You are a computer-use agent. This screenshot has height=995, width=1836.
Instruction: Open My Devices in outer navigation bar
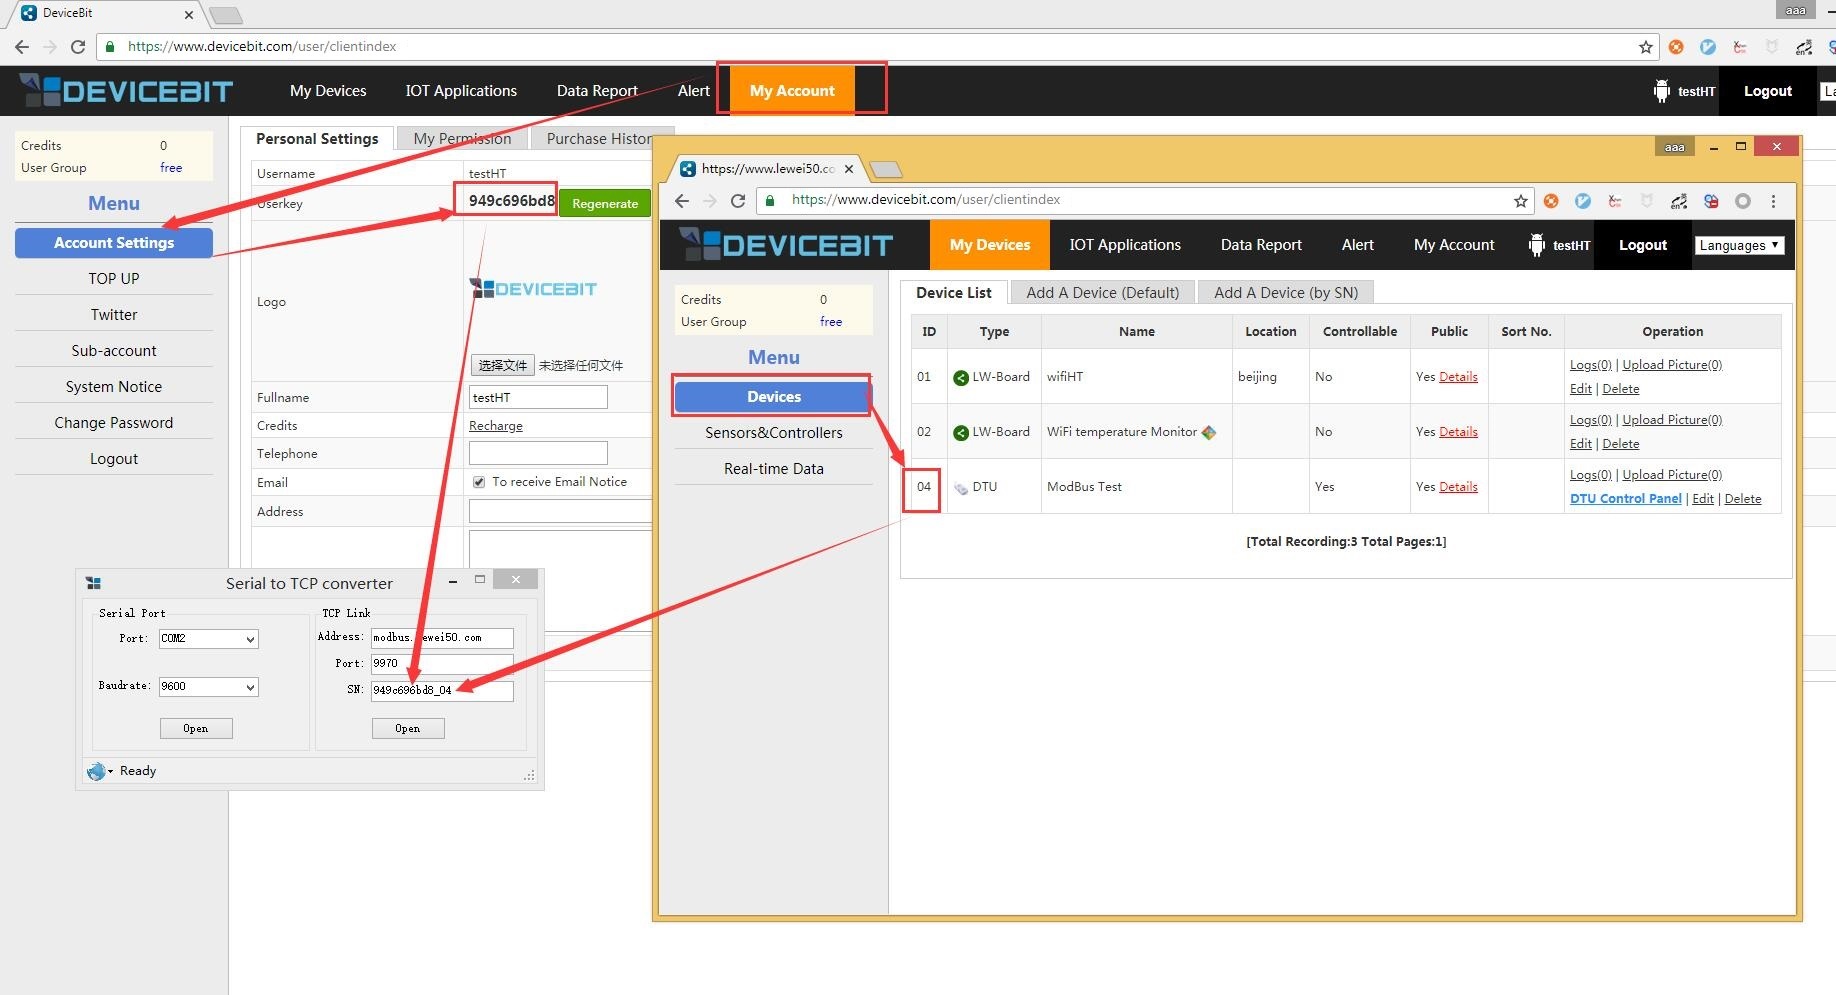pos(328,91)
